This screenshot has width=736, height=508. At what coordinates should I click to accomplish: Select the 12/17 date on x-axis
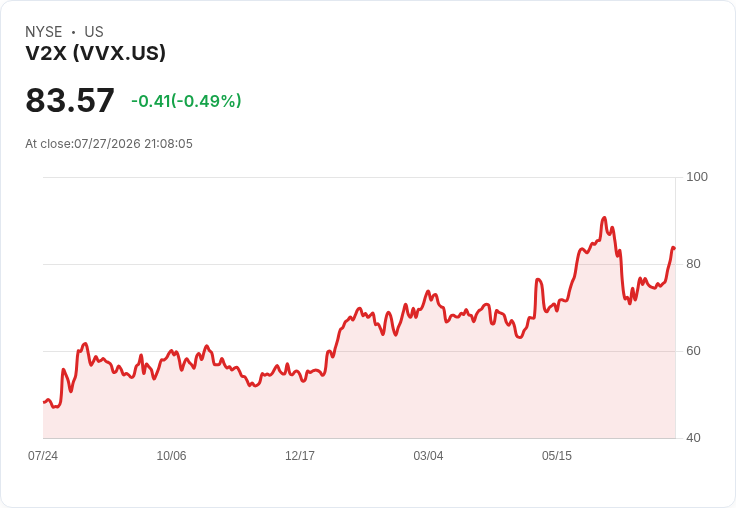[300, 456]
